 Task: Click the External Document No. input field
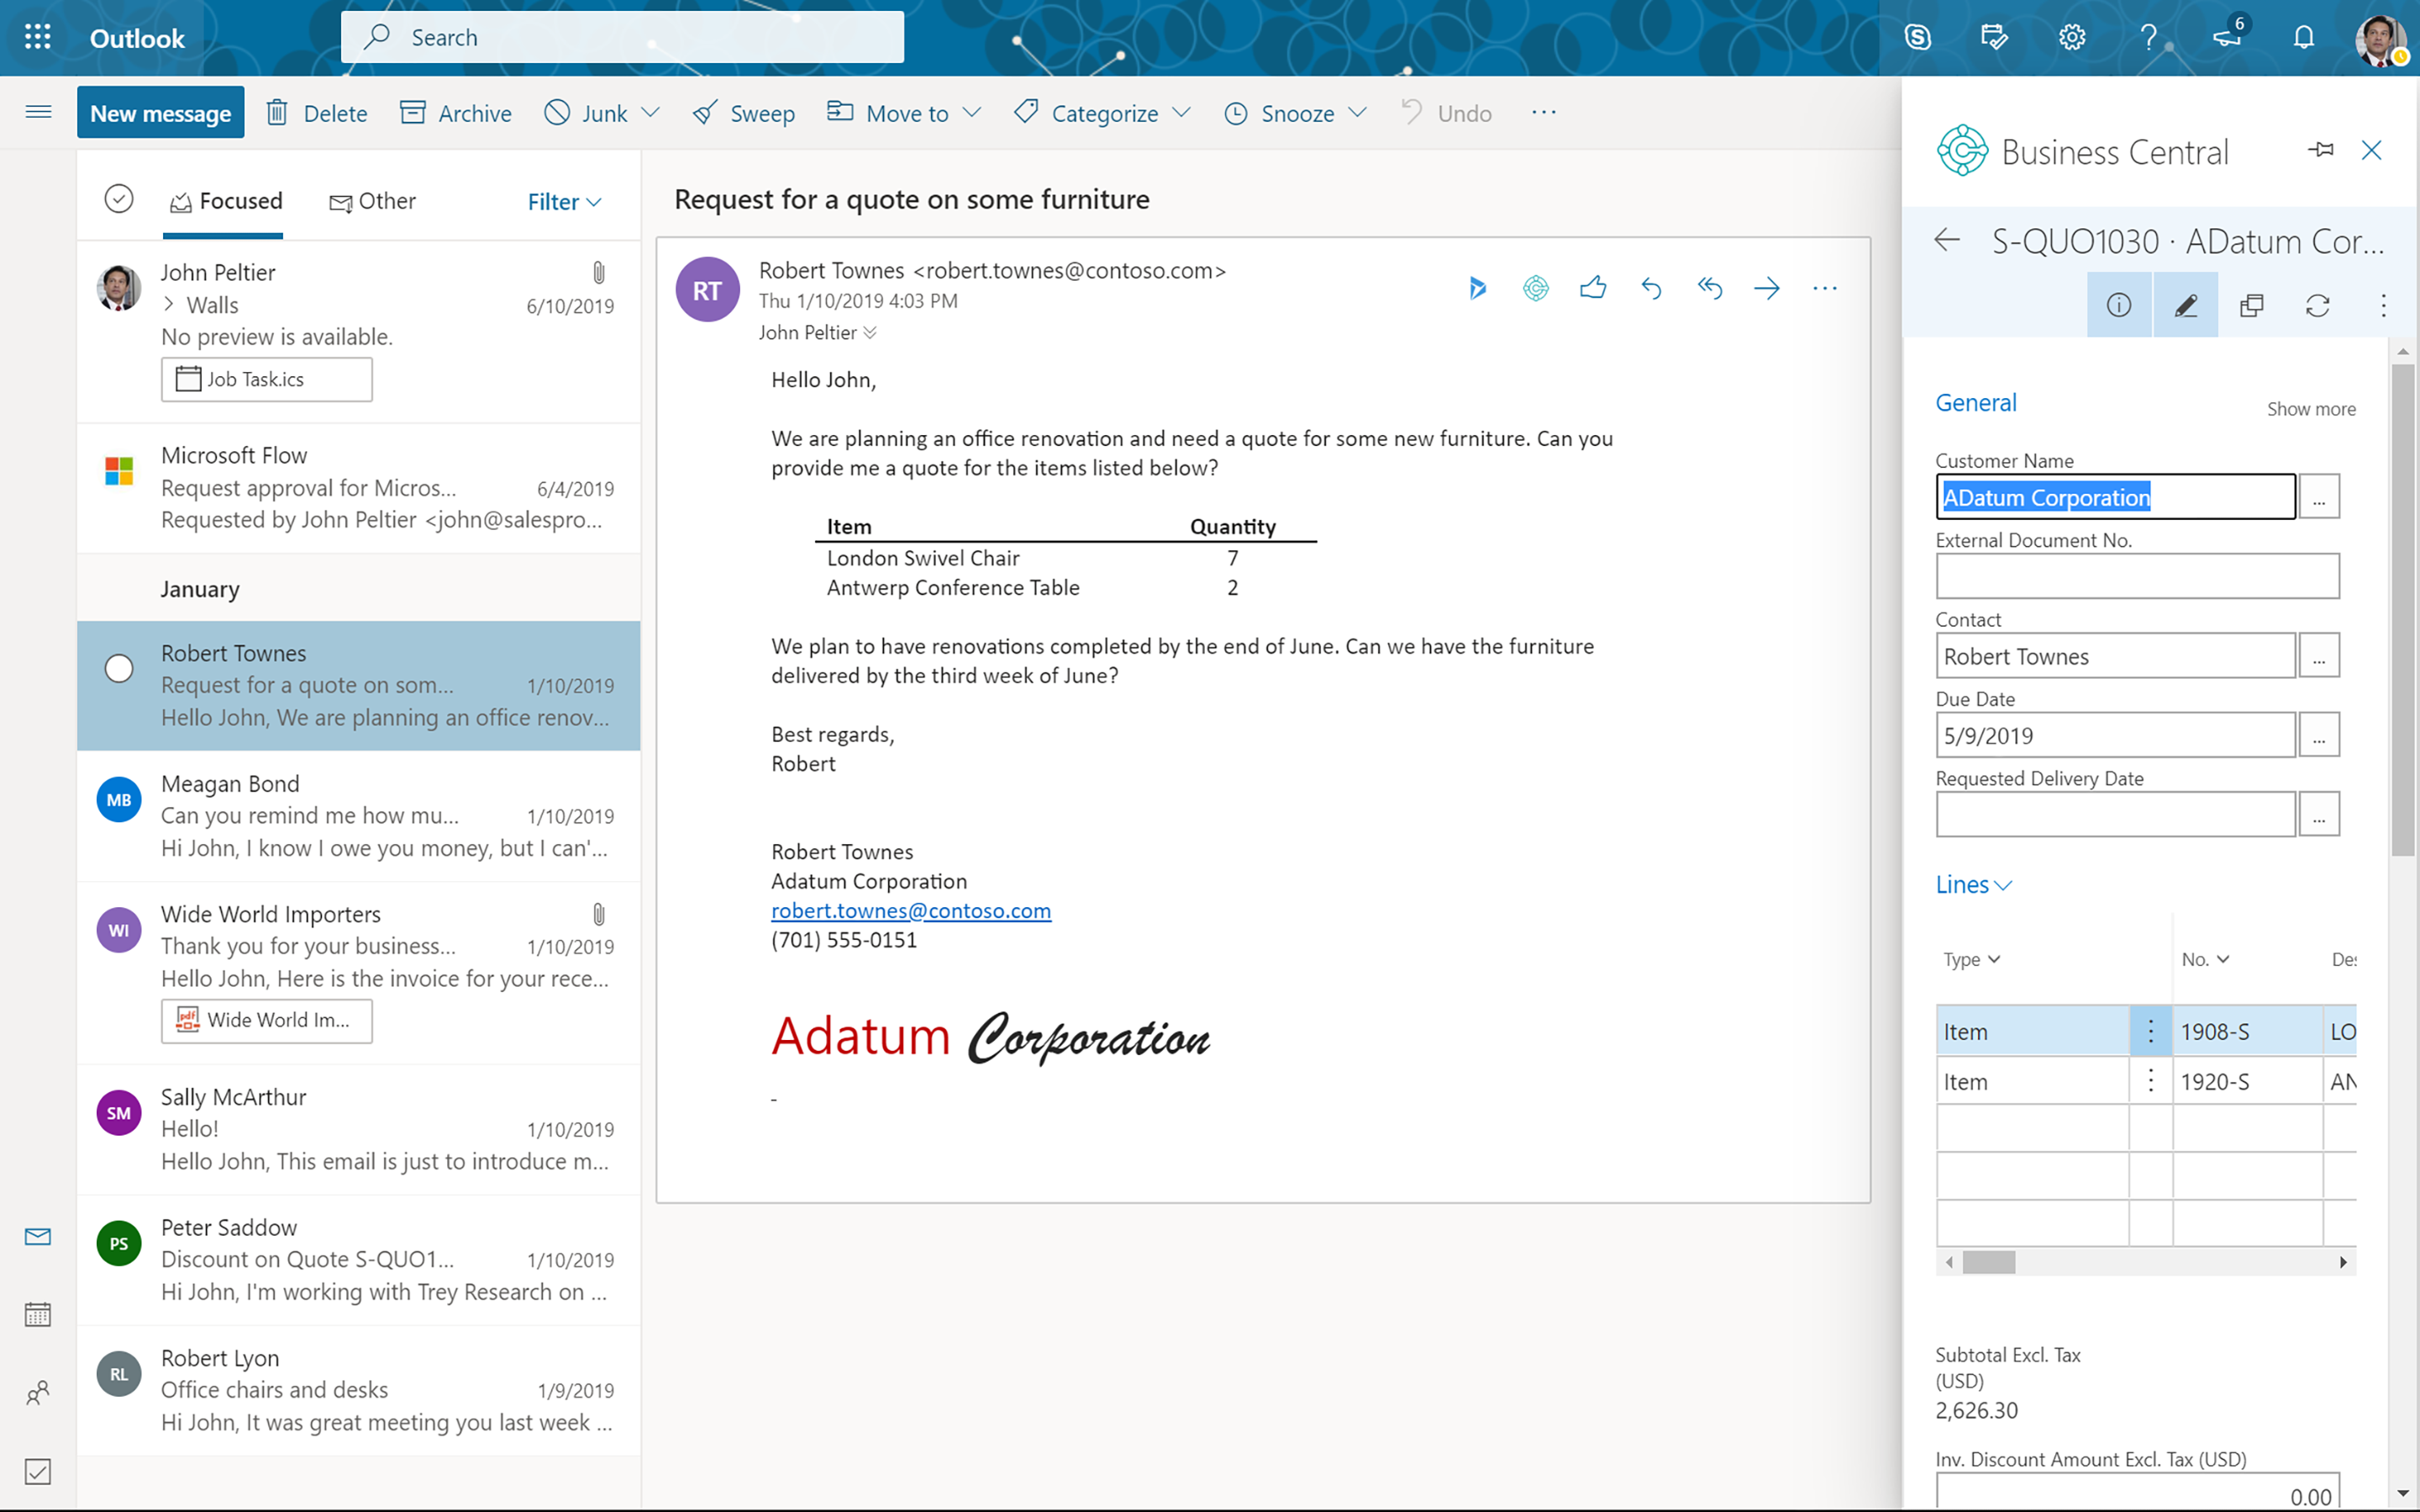pyautogui.click(x=2136, y=576)
